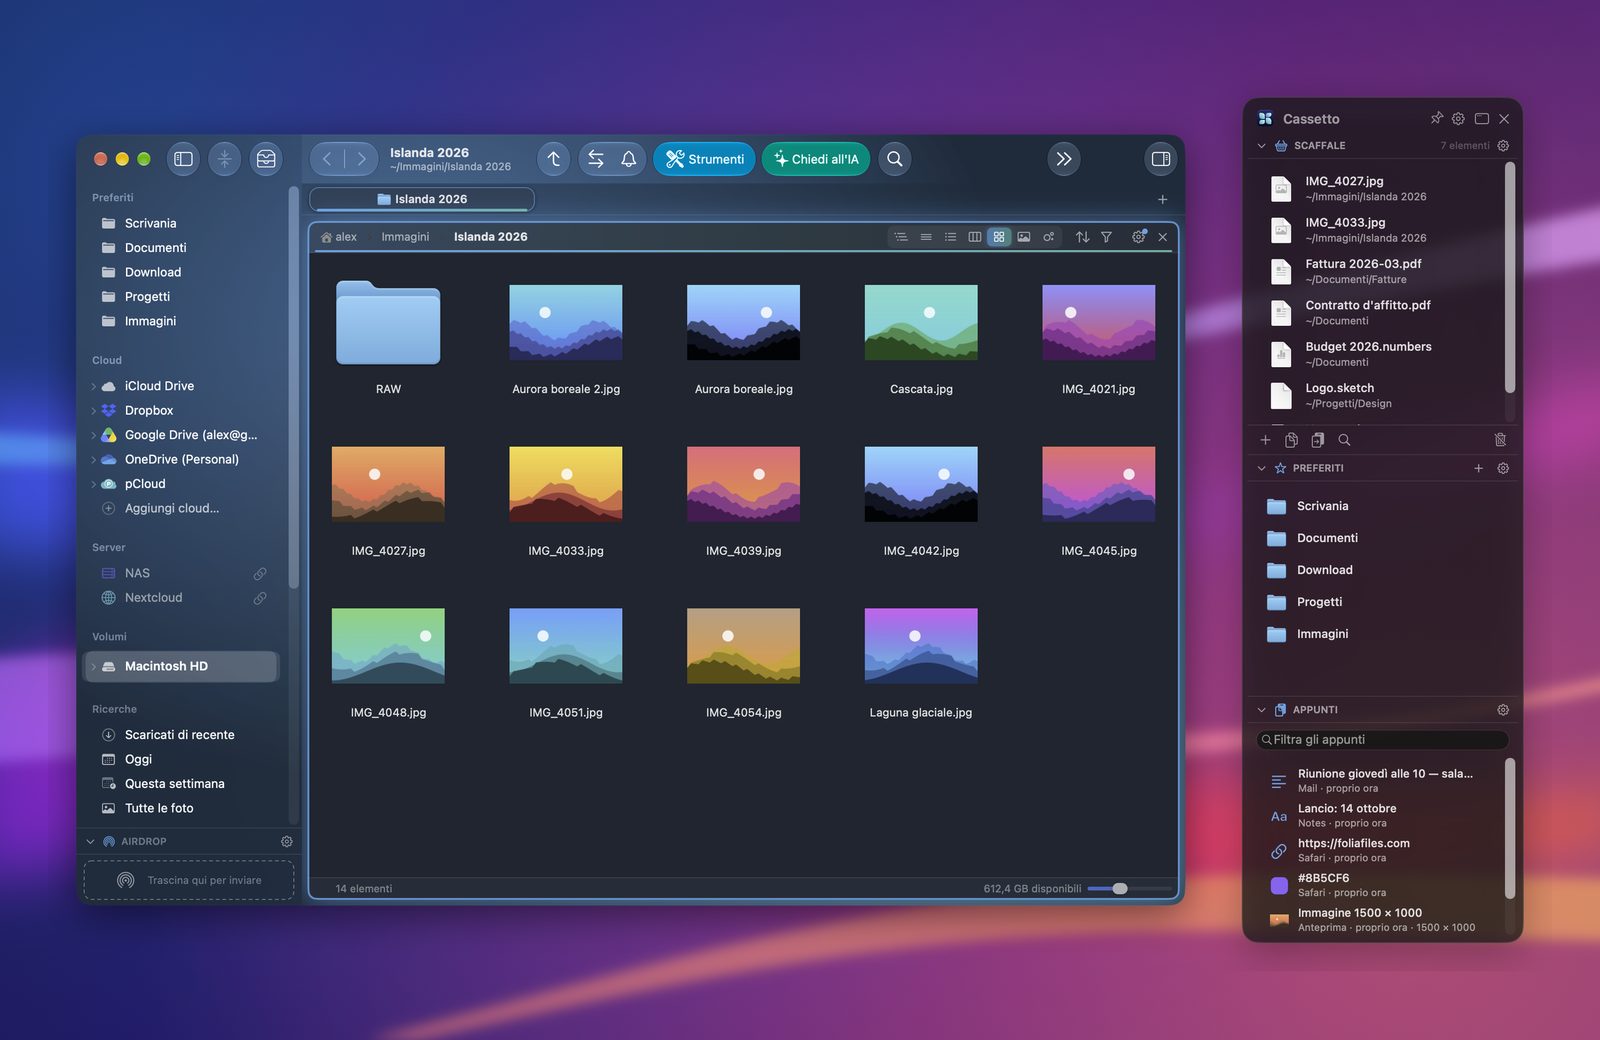Show more toolbar items with double chevron
Image resolution: width=1600 pixels, height=1040 pixels.
(x=1064, y=159)
